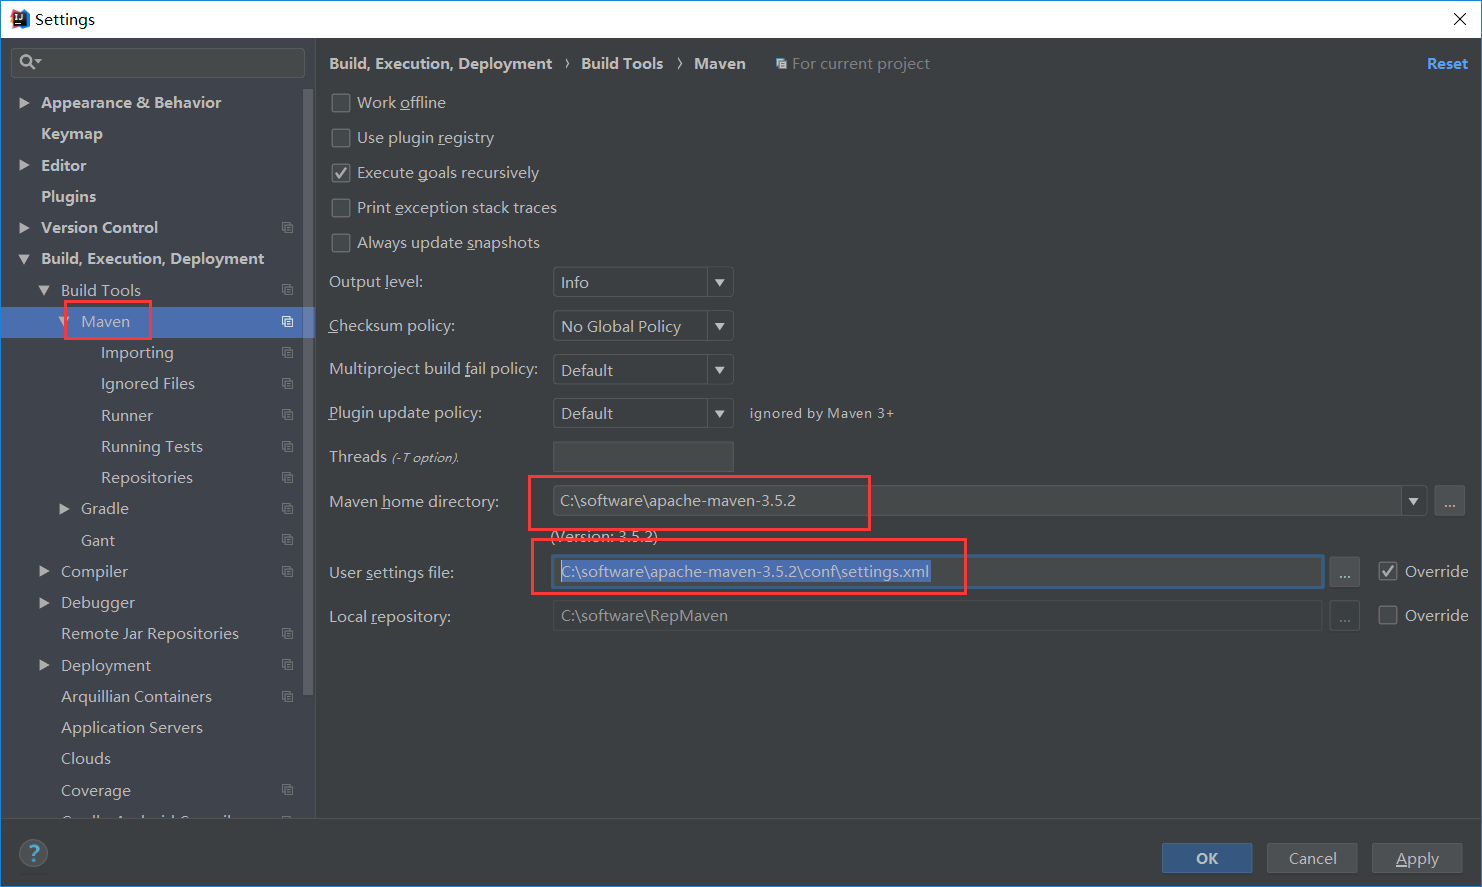Enable Use plugin registry checkbox
Screen dimensions: 1482x887
pos(341,138)
